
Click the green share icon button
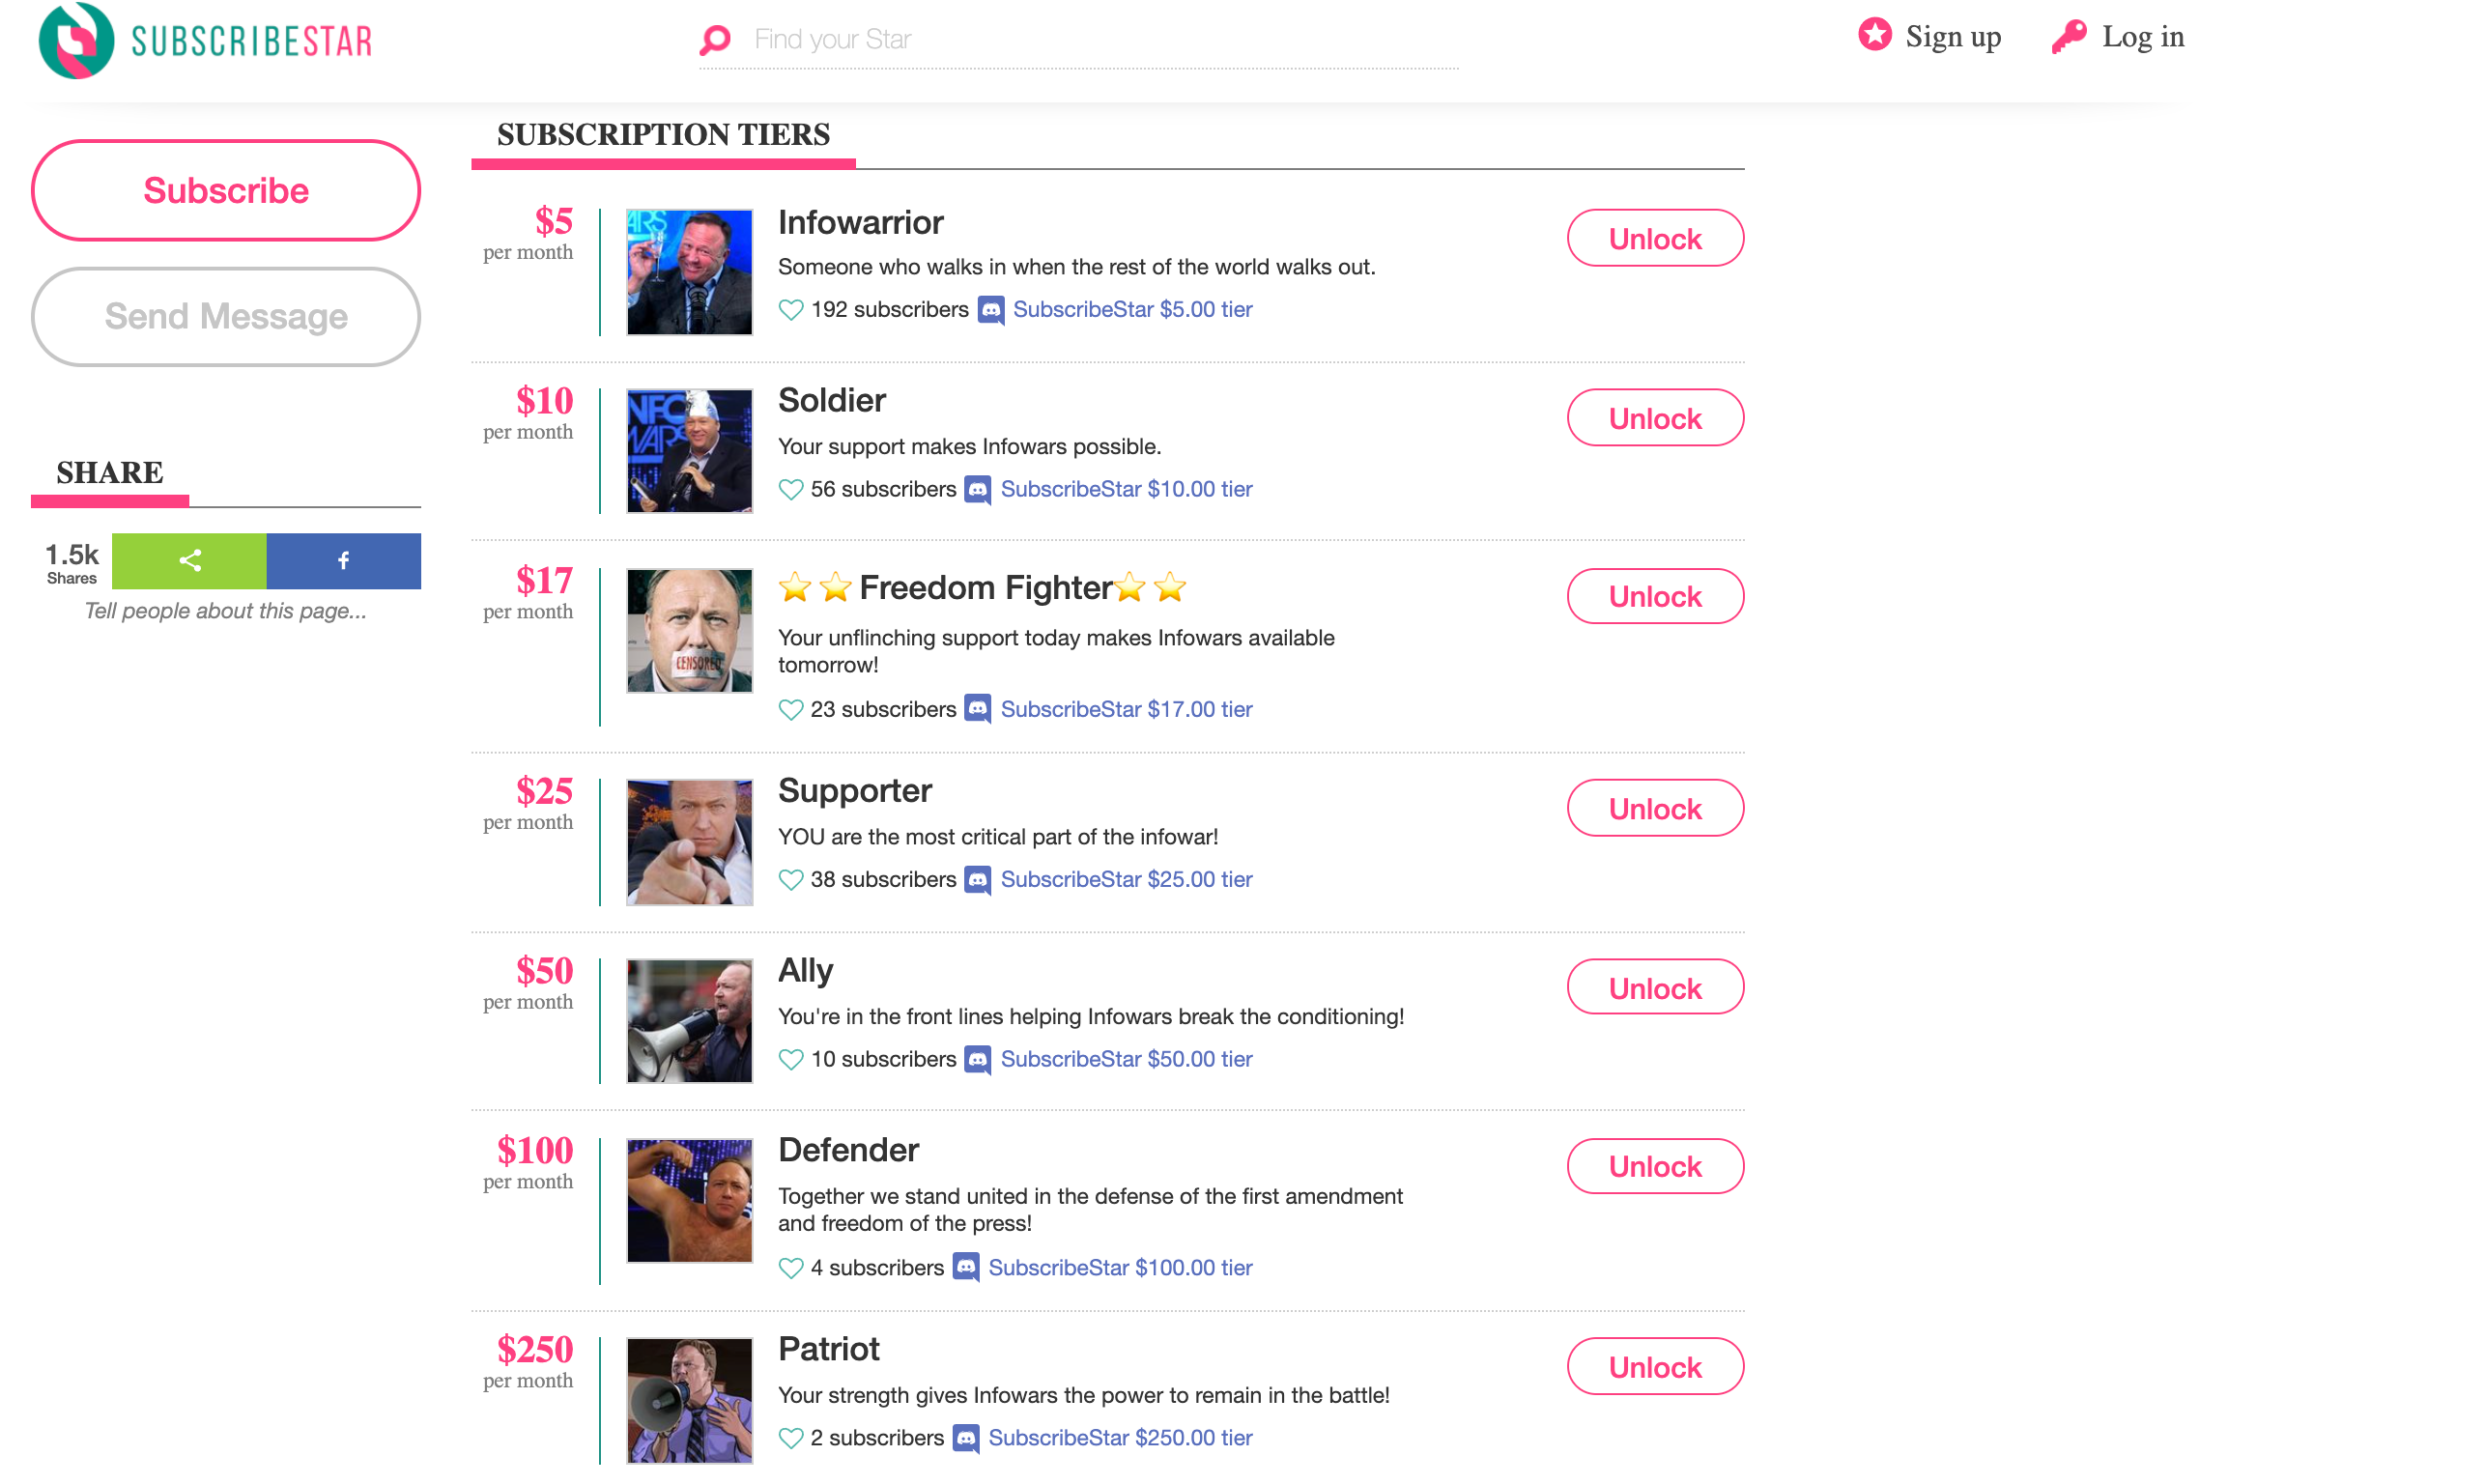[189, 561]
